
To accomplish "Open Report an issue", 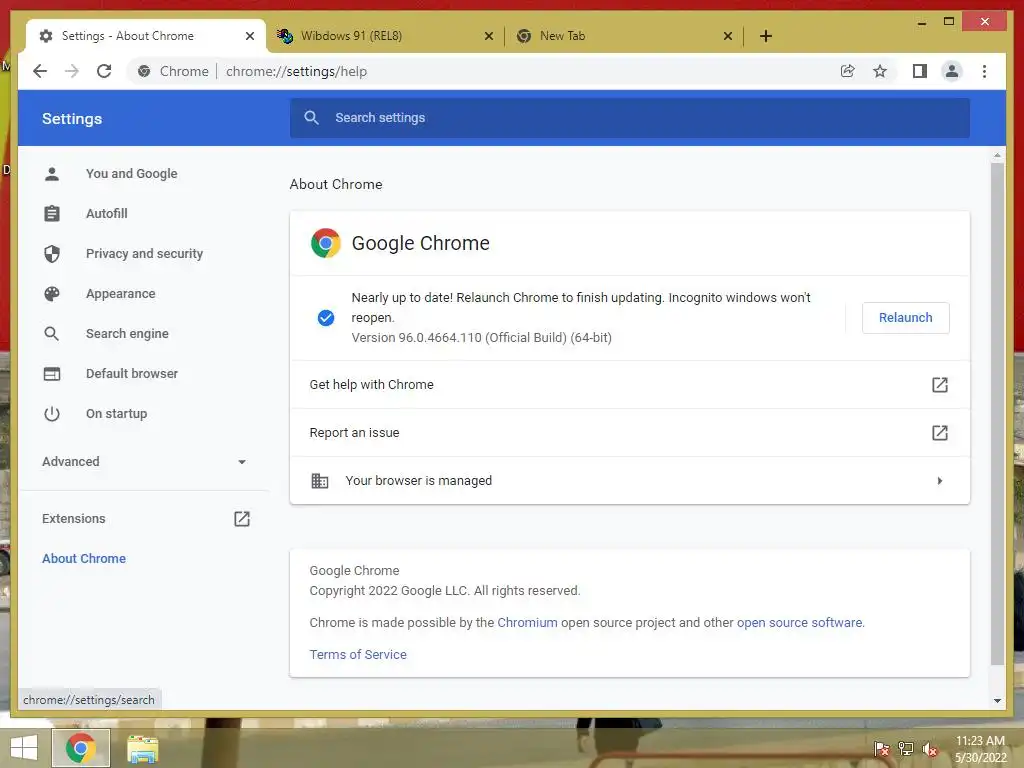I will [x=630, y=432].
